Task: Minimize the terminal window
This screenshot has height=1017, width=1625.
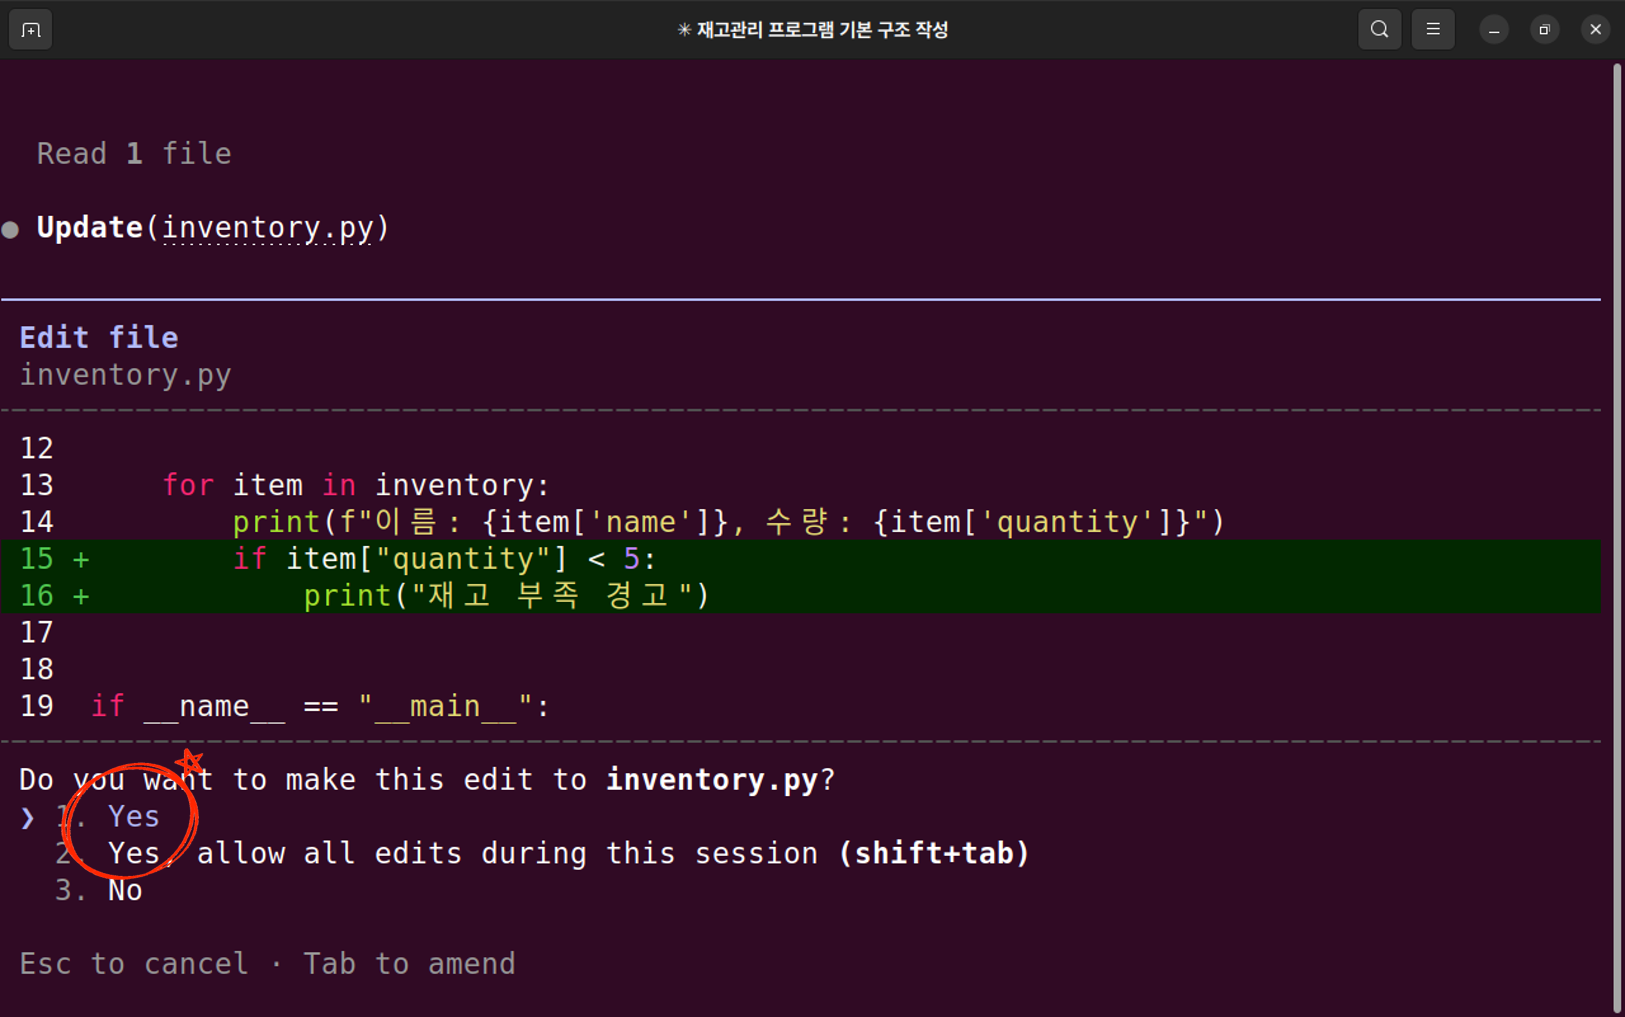Action: tap(1493, 30)
